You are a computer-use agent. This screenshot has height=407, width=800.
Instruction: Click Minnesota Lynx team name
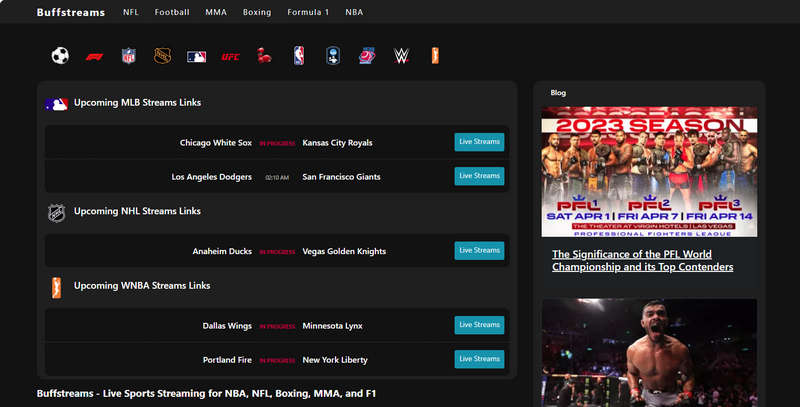[333, 326]
